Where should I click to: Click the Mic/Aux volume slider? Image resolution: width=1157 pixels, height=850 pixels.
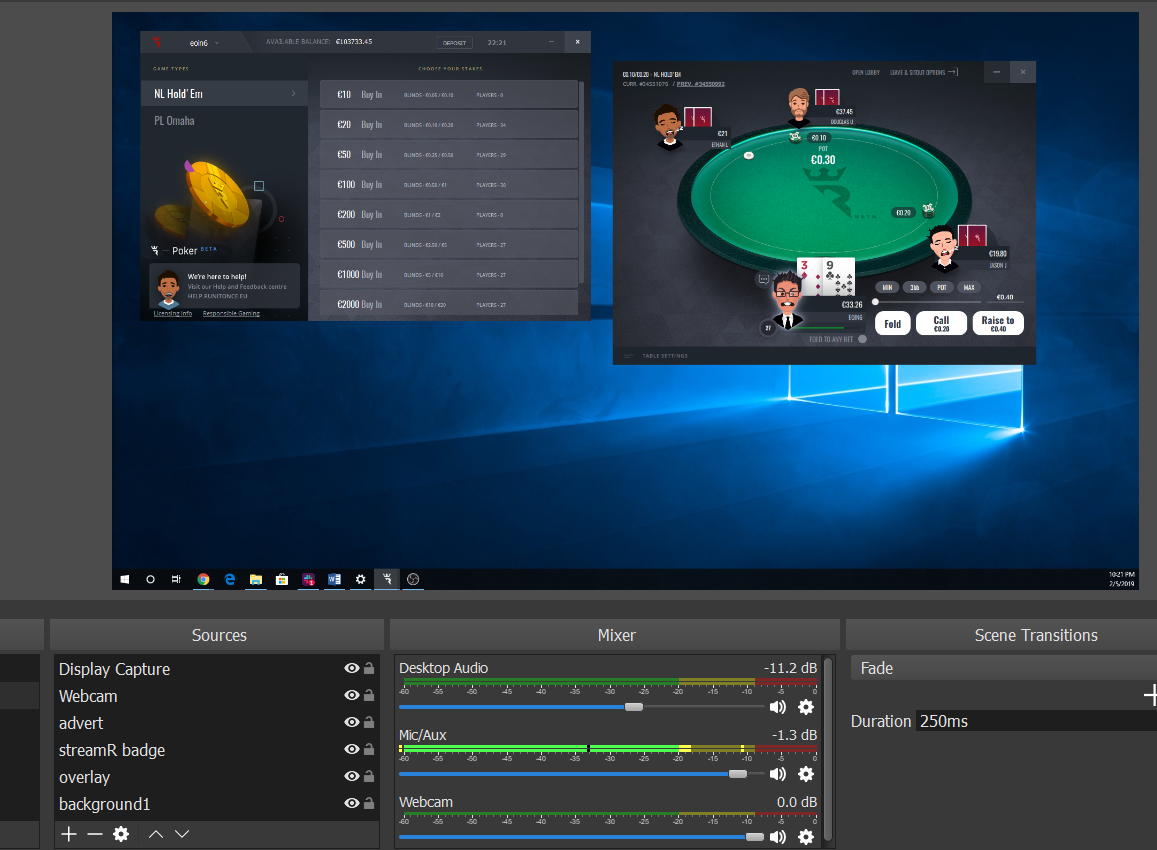coord(581,774)
